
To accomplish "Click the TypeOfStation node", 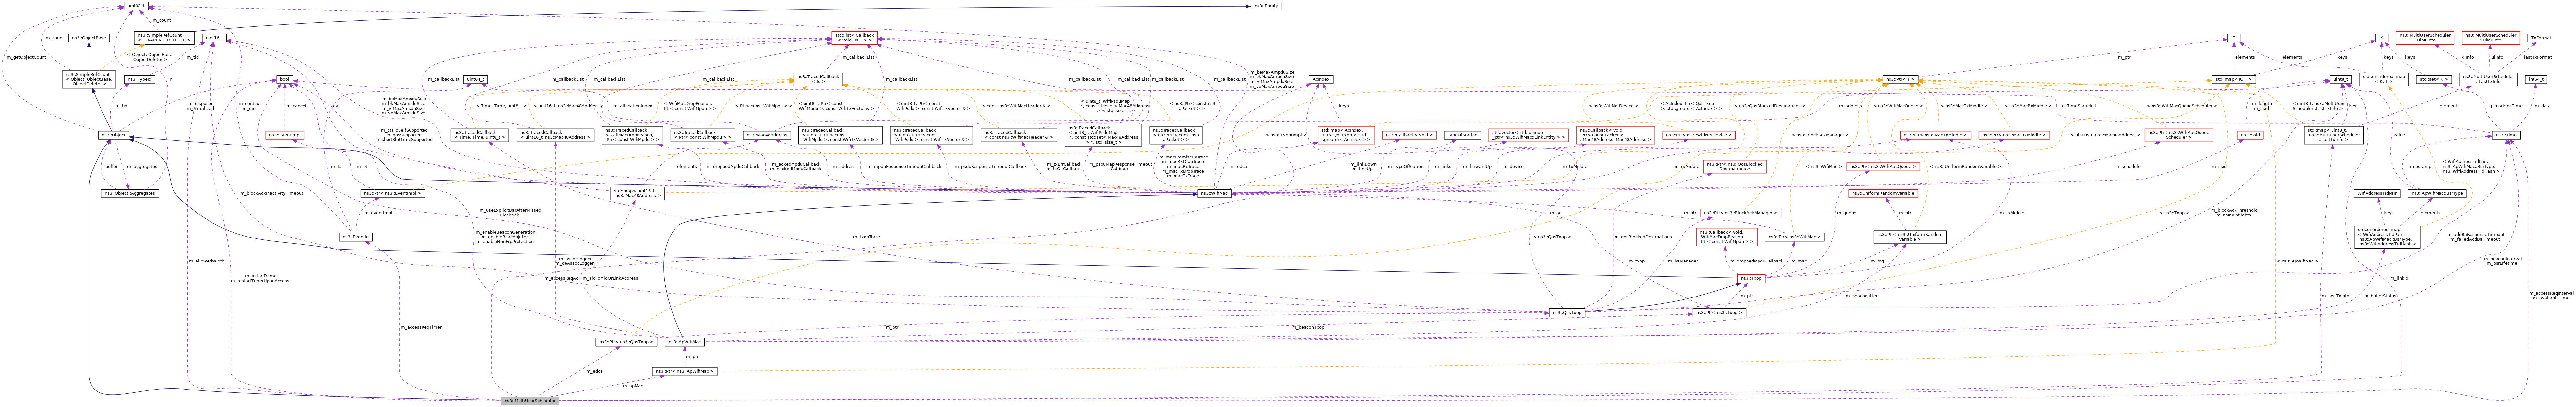I will click(x=1462, y=135).
